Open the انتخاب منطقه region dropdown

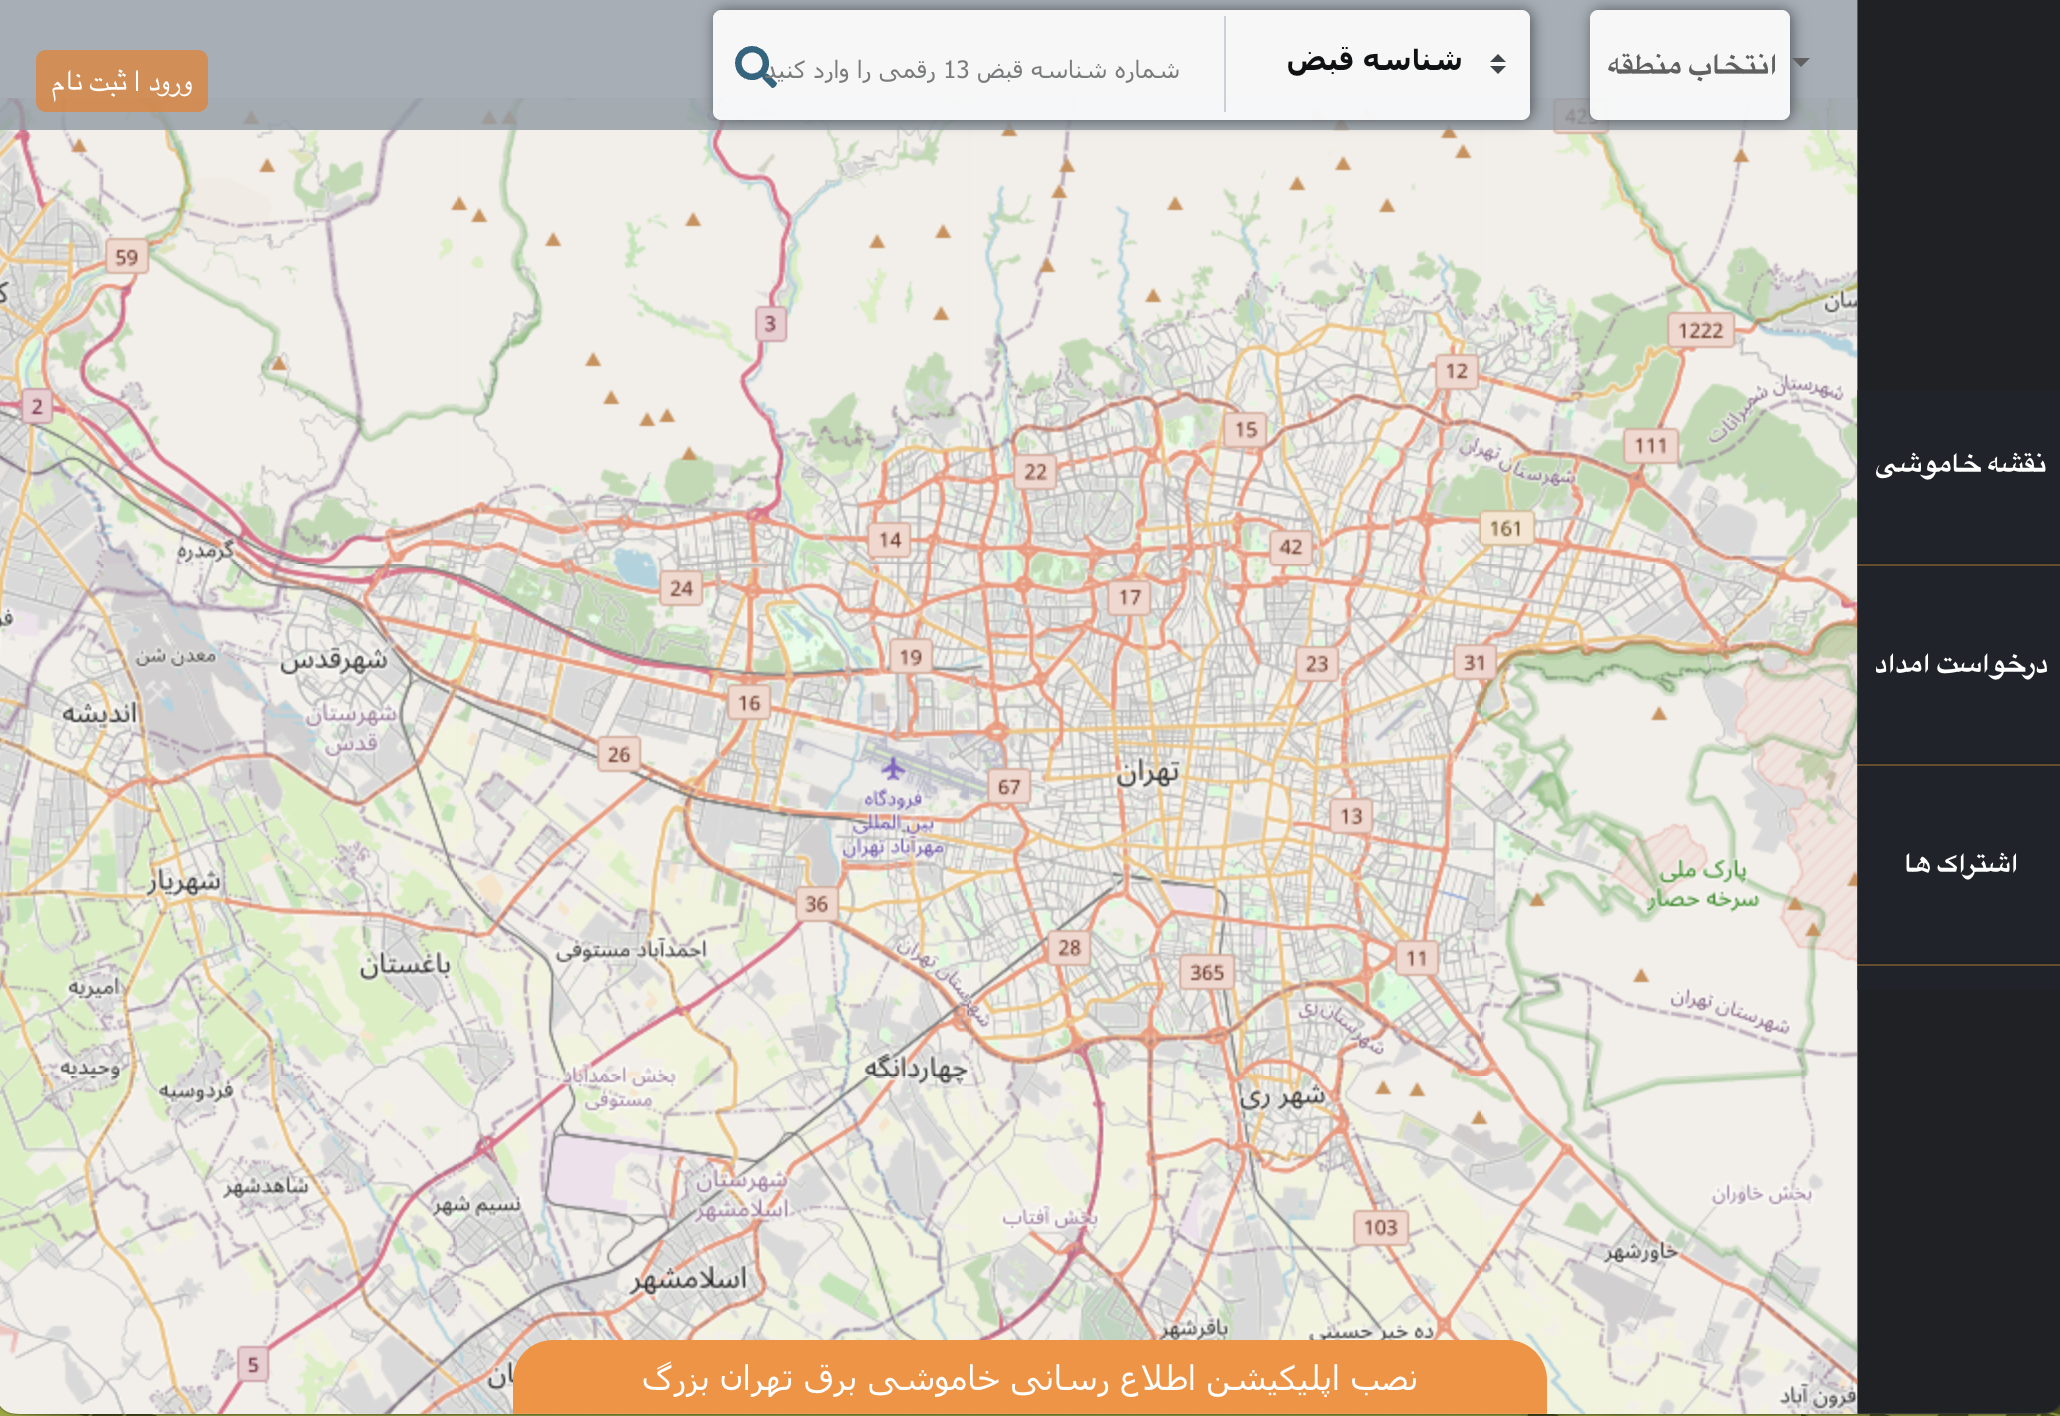click(x=1690, y=65)
